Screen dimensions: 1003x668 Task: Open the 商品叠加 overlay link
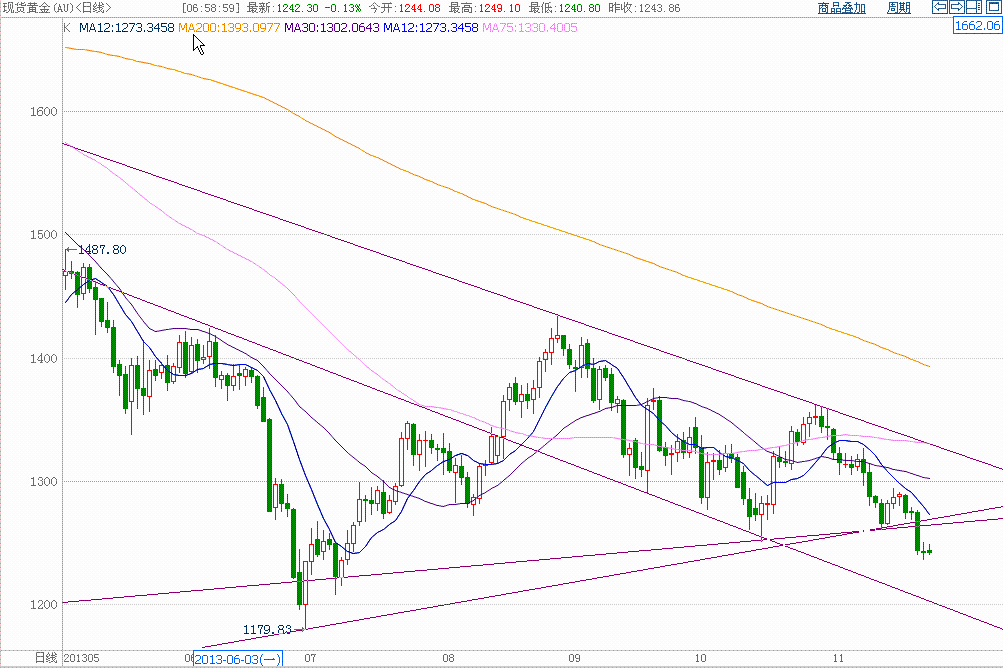click(x=841, y=8)
